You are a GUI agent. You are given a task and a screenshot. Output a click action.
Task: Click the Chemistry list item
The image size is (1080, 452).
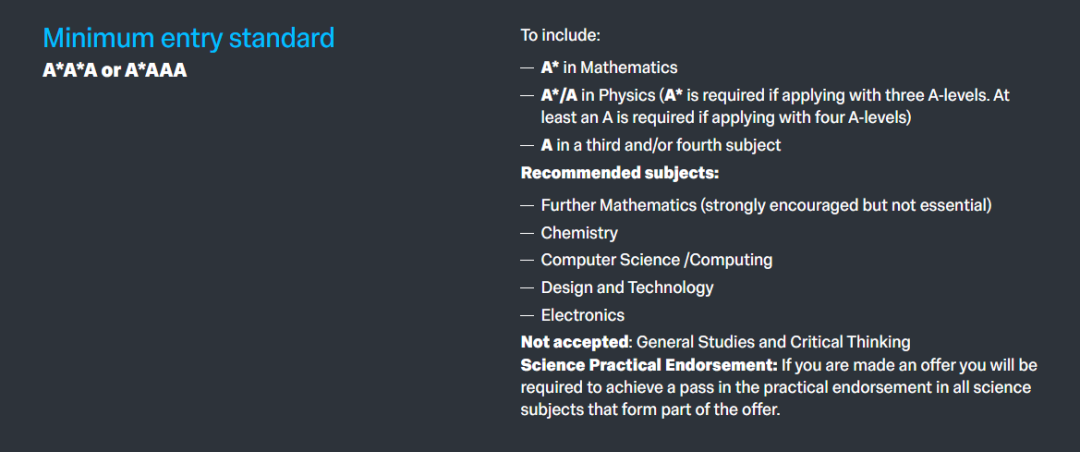tap(579, 233)
